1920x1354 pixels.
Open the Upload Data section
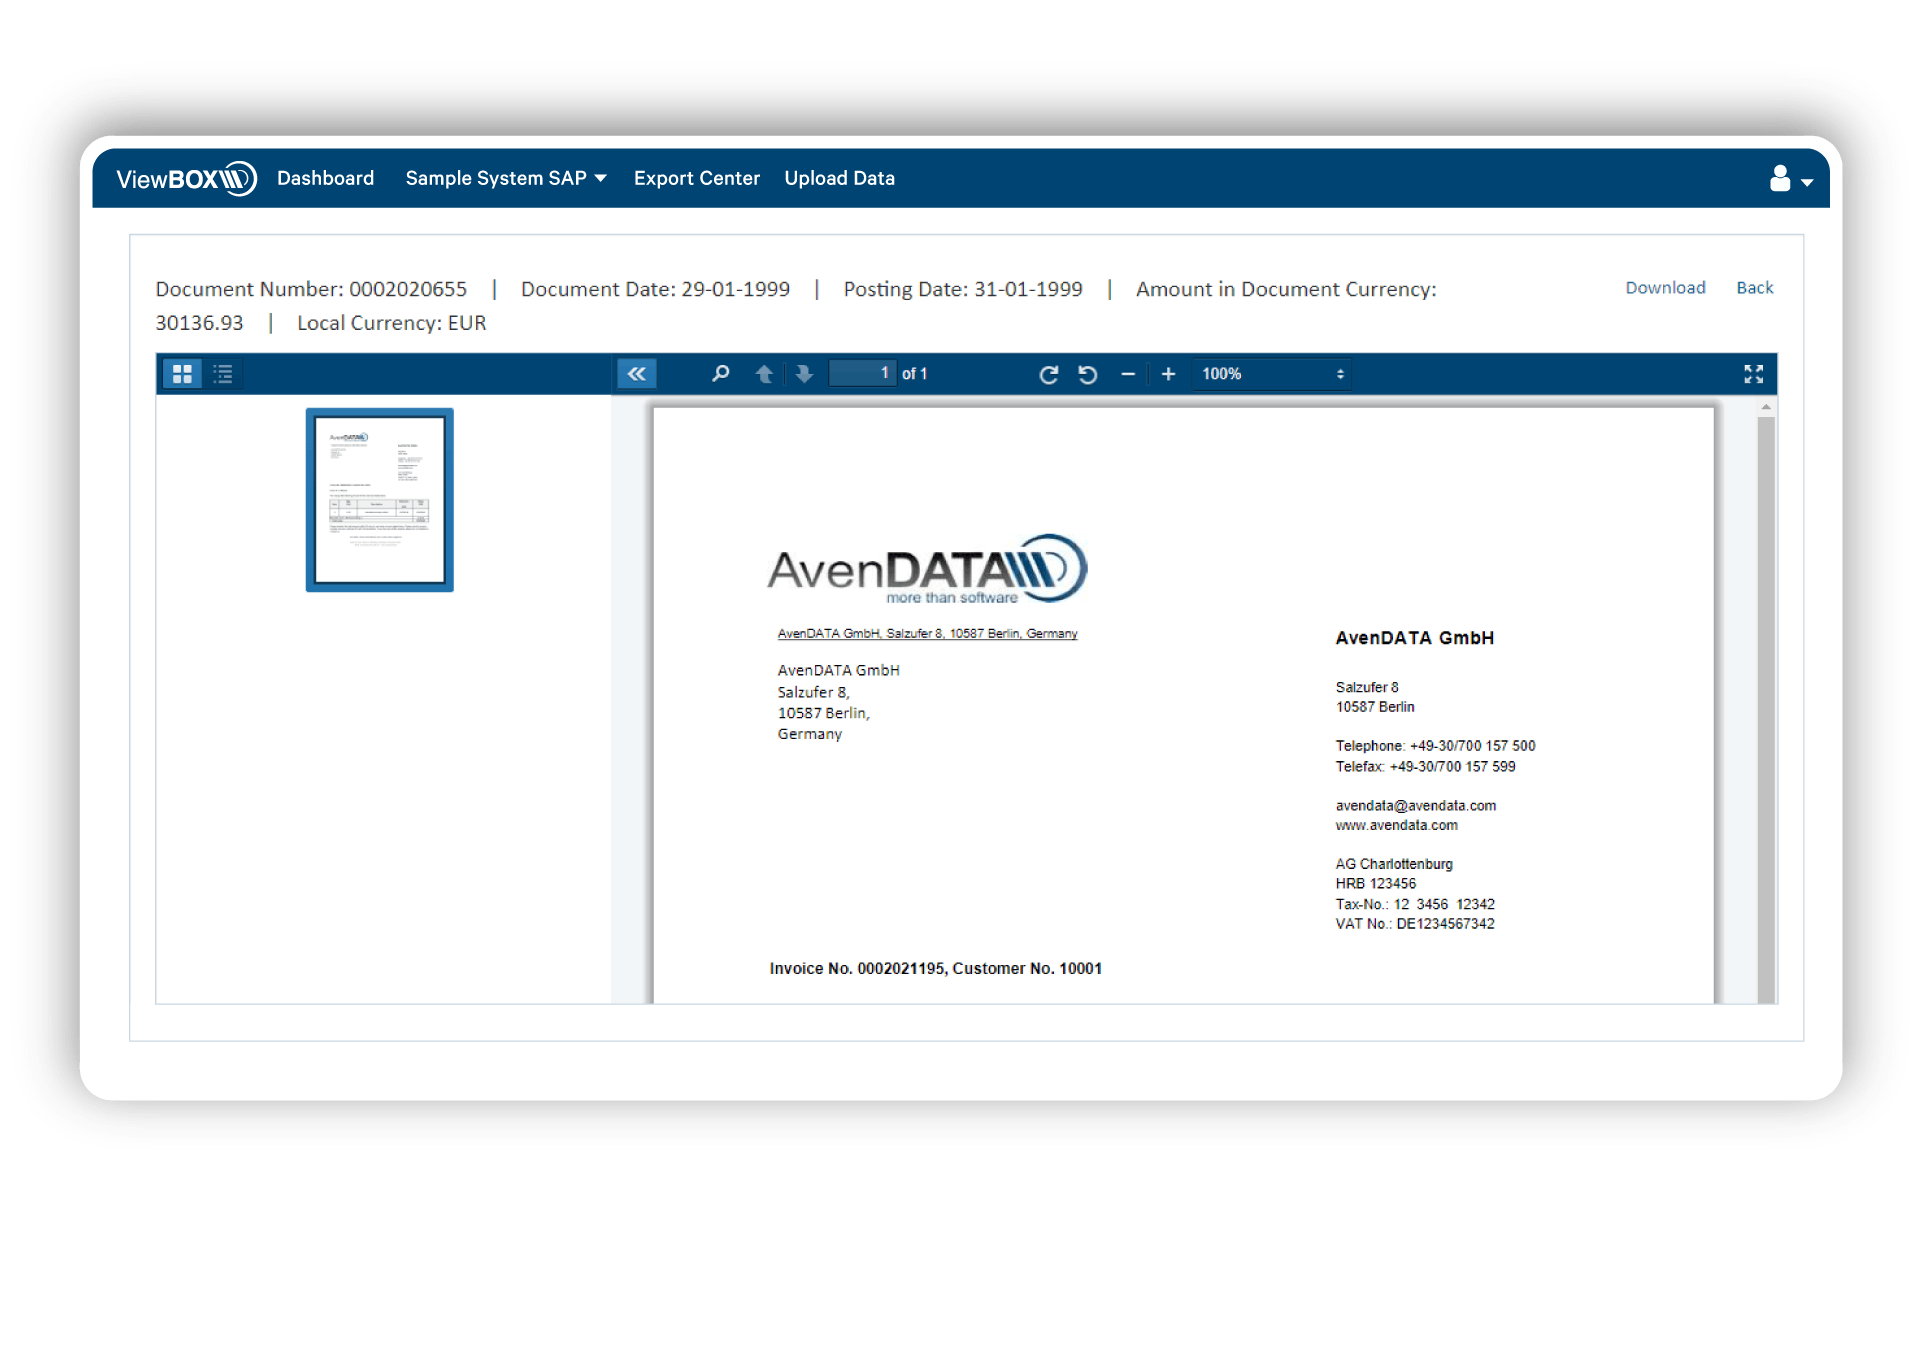click(x=839, y=178)
